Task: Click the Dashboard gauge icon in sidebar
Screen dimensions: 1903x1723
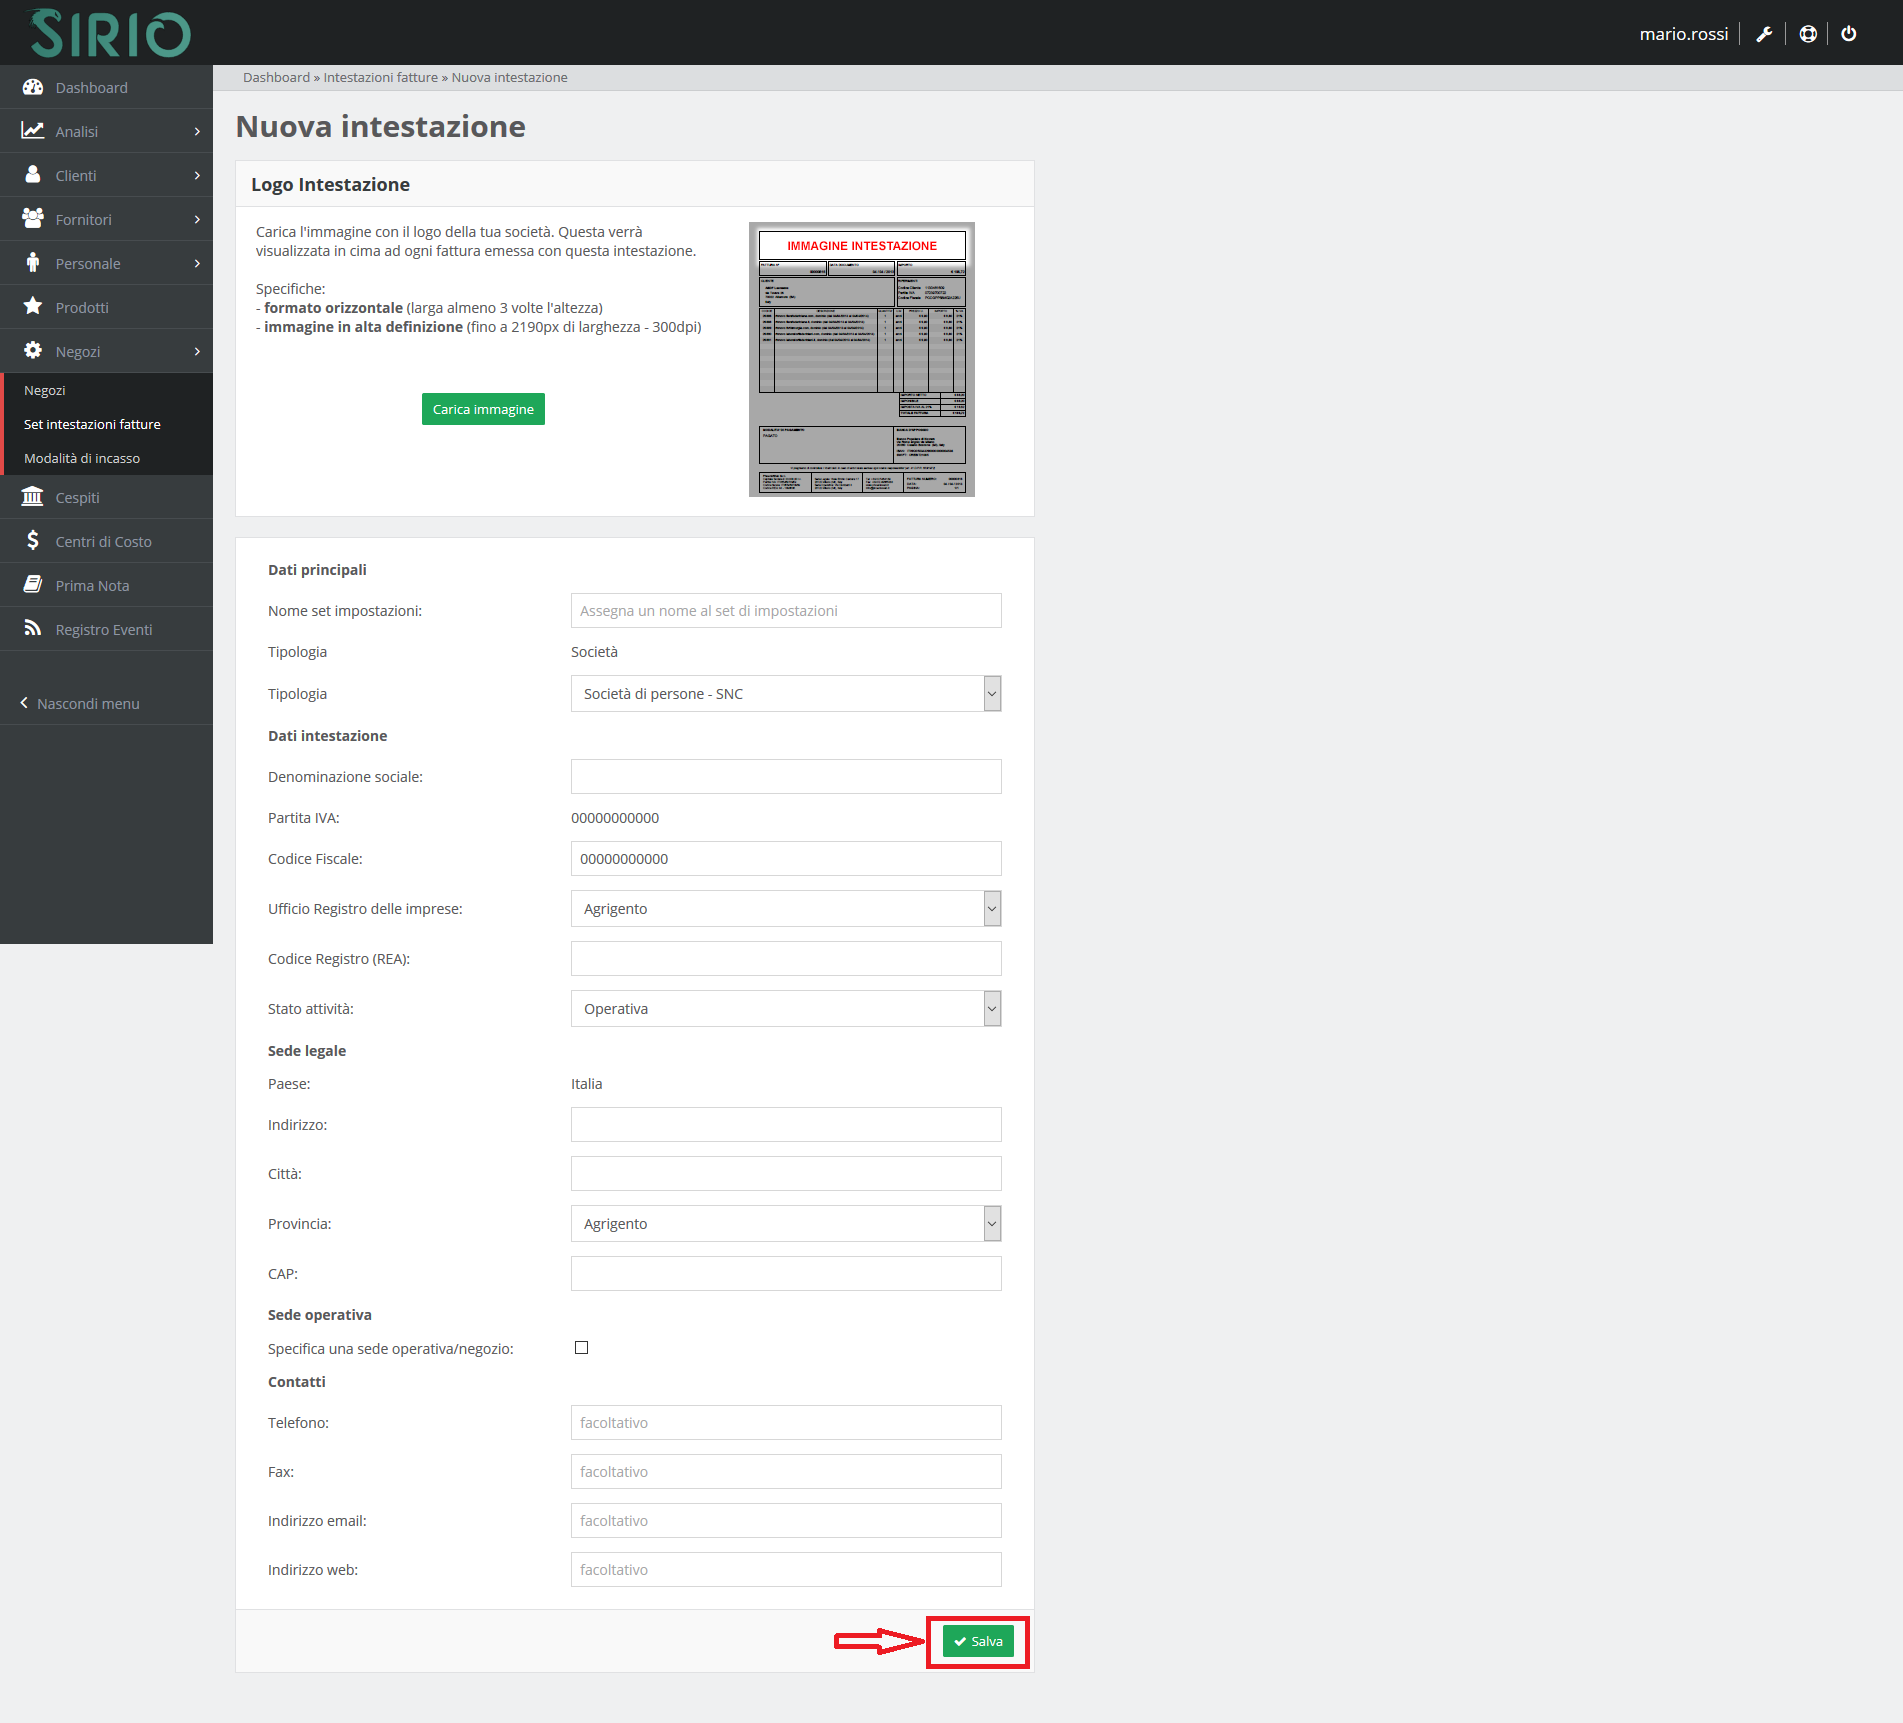Action: pyautogui.click(x=33, y=87)
